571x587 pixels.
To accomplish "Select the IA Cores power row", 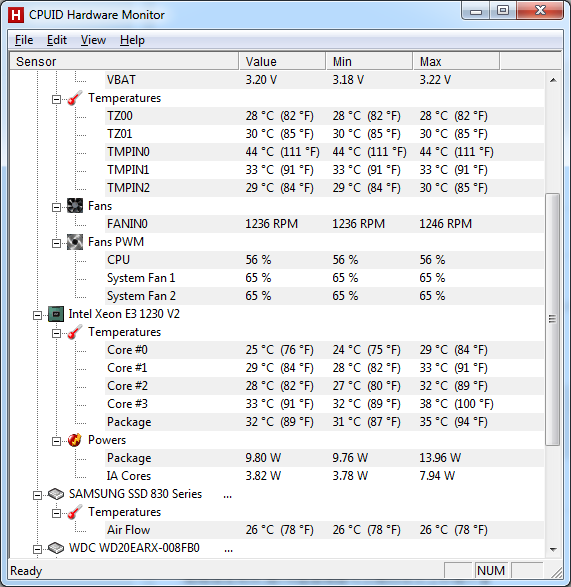I will 324,476.
